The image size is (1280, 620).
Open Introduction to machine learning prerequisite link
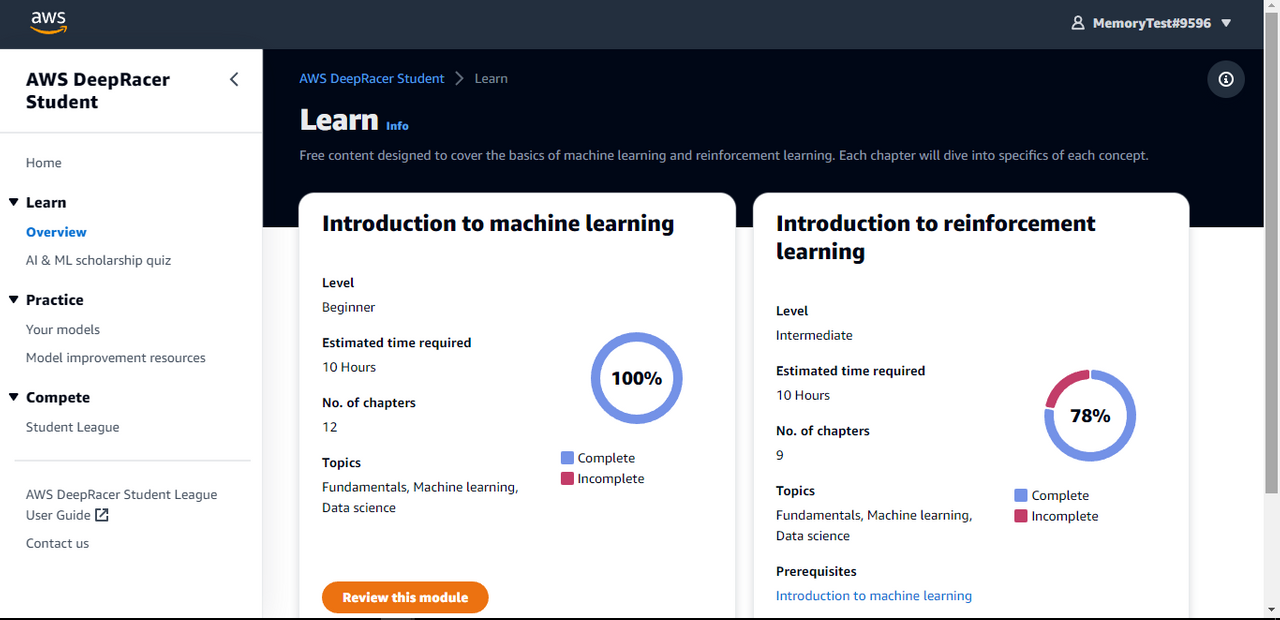click(874, 595)
